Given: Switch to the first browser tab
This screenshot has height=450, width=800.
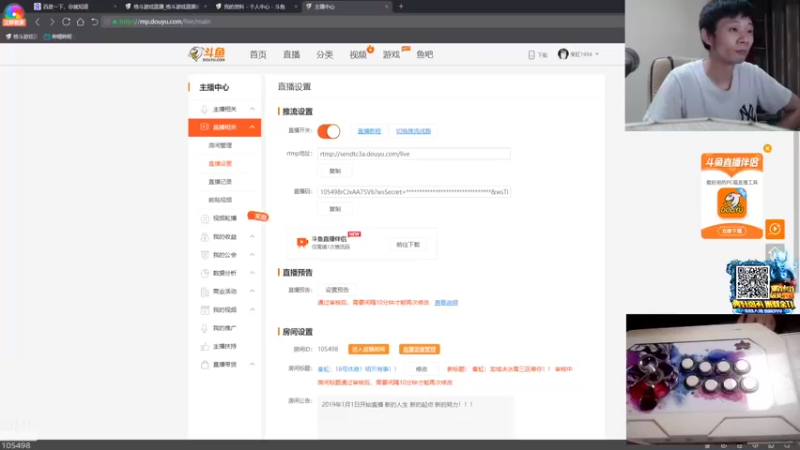Looking at the screenshot, I should point(74,7).
